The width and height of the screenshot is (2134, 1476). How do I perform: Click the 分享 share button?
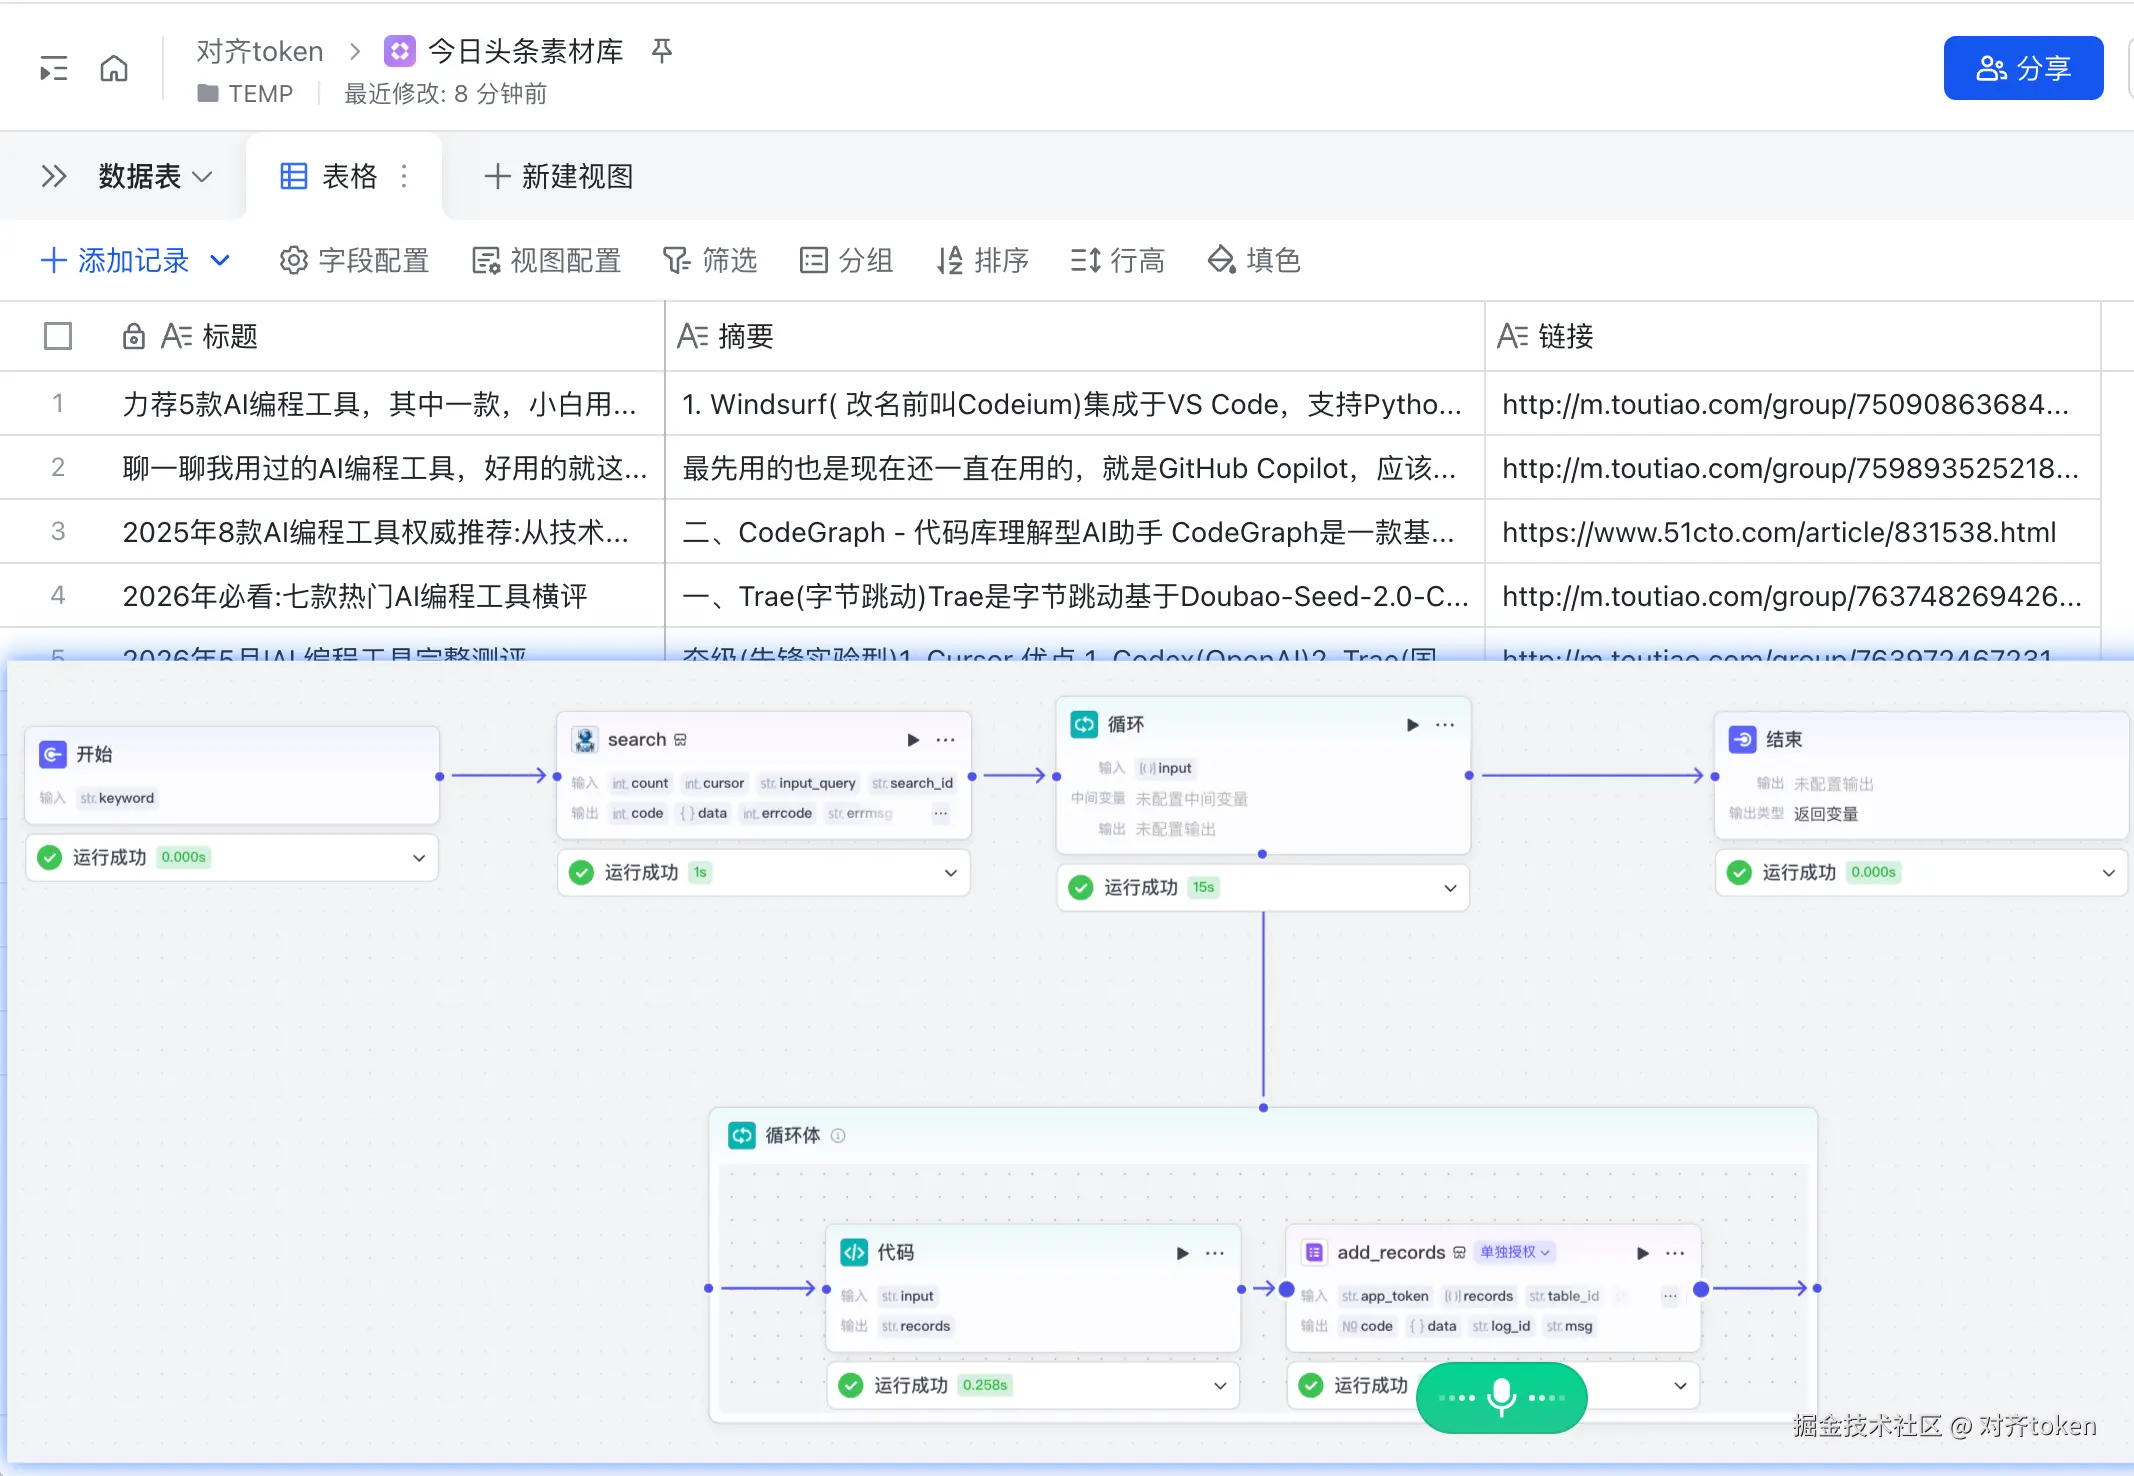(x=2023, y=68)
